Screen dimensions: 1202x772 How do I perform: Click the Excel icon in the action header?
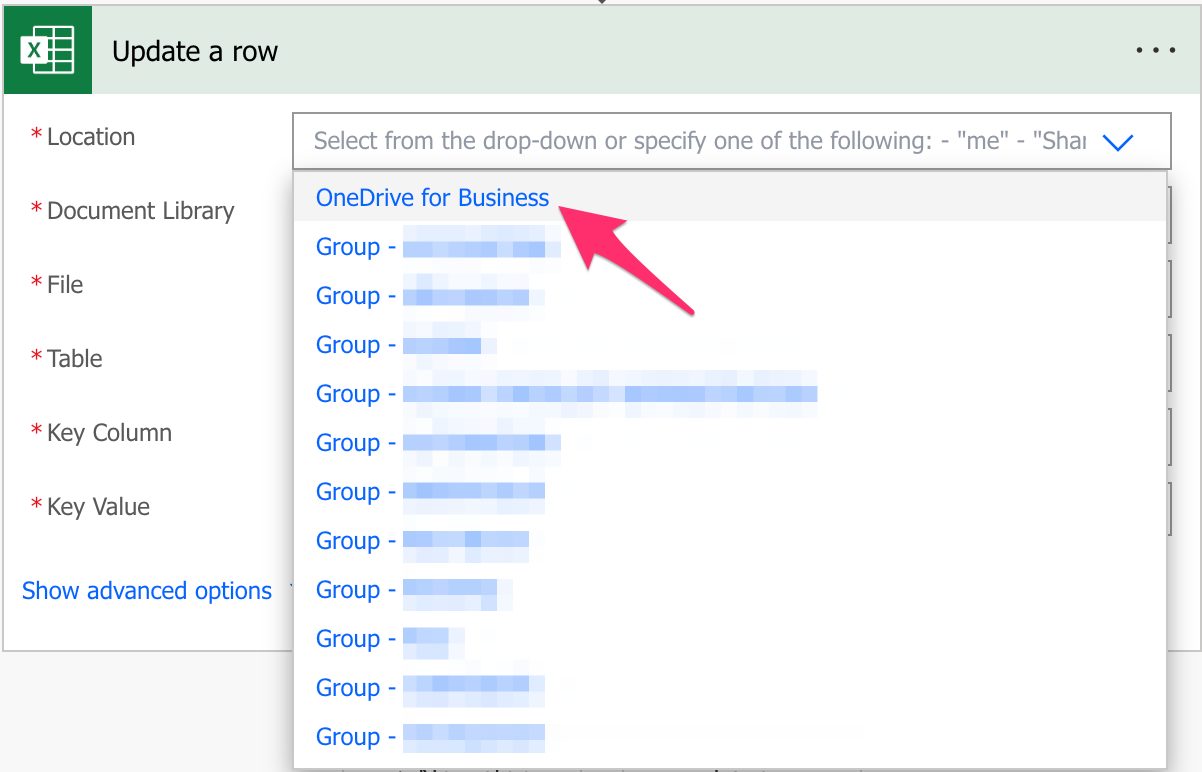pos(47,51)
